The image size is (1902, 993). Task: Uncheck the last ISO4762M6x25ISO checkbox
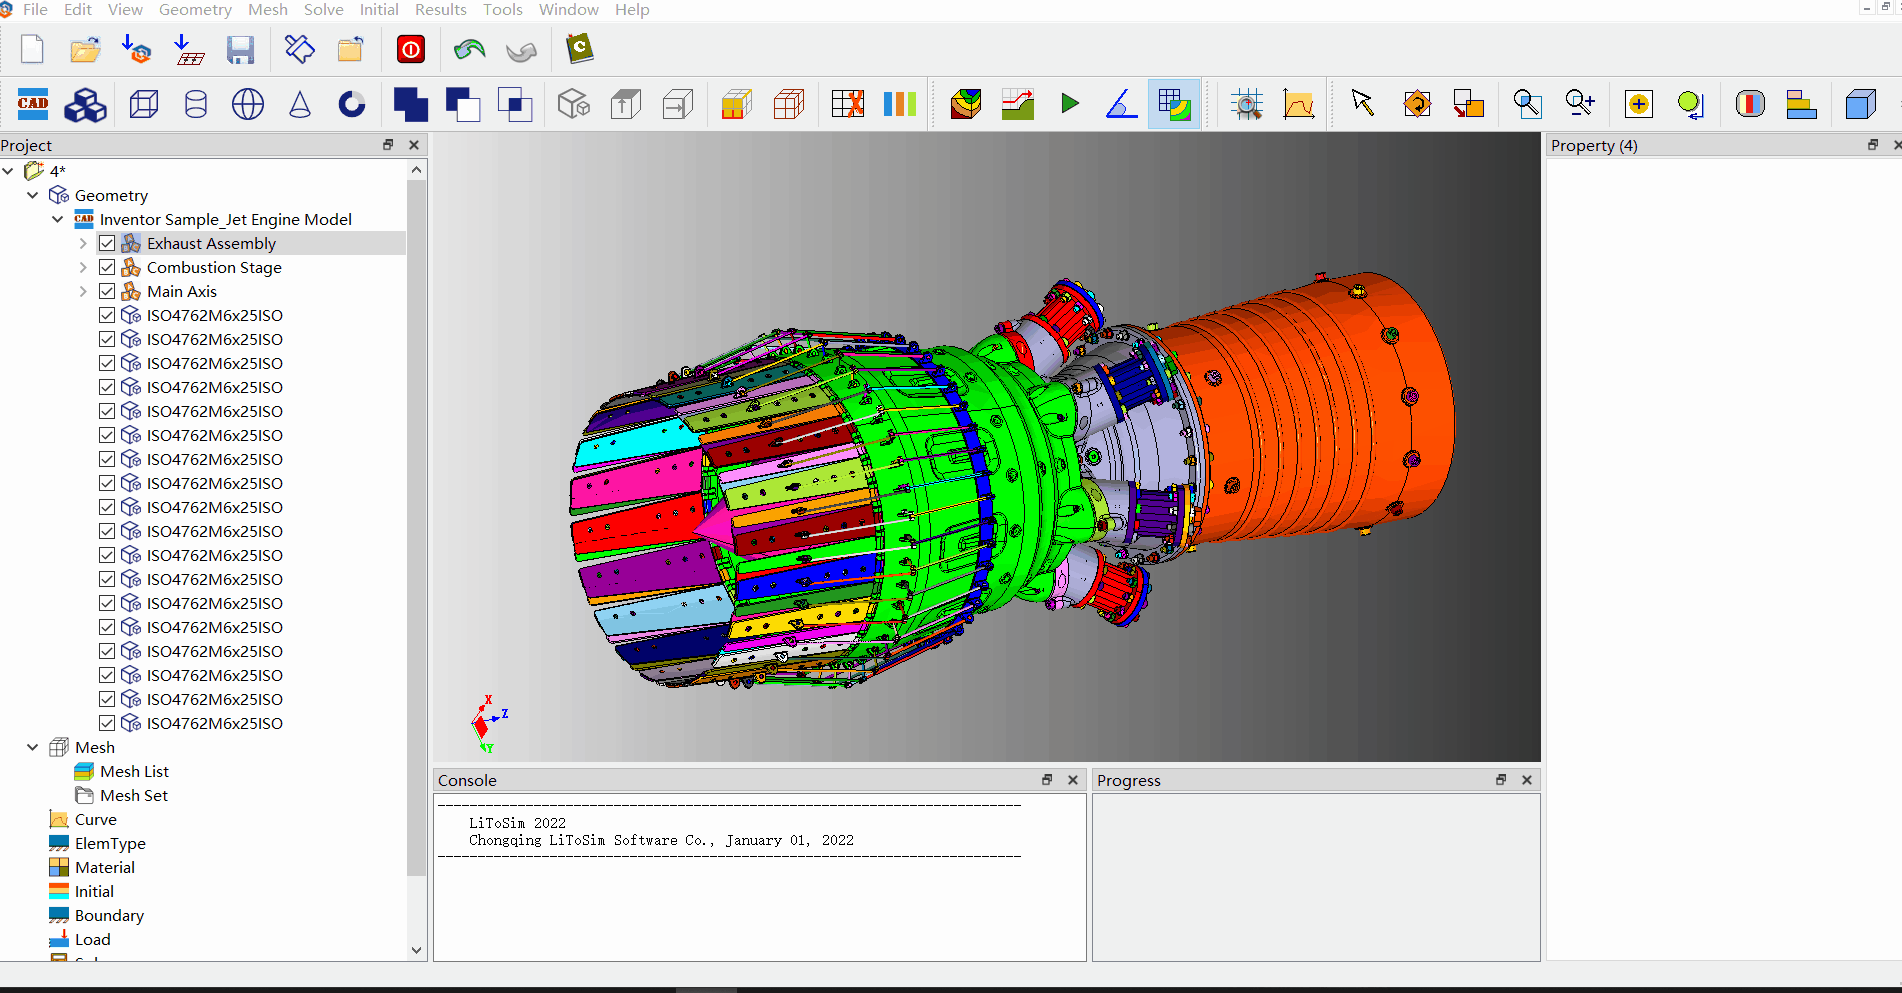(107, 723)
